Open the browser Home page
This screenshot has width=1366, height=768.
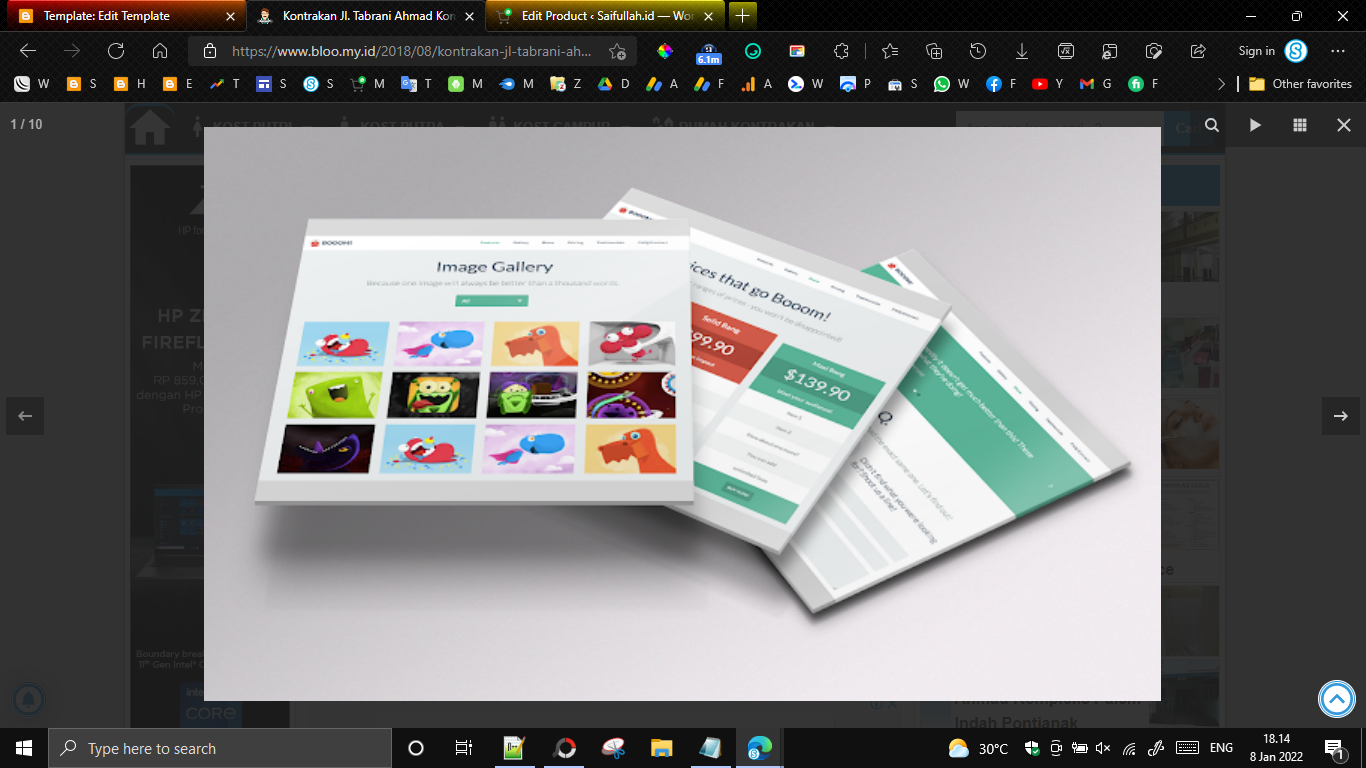point(160,51)
